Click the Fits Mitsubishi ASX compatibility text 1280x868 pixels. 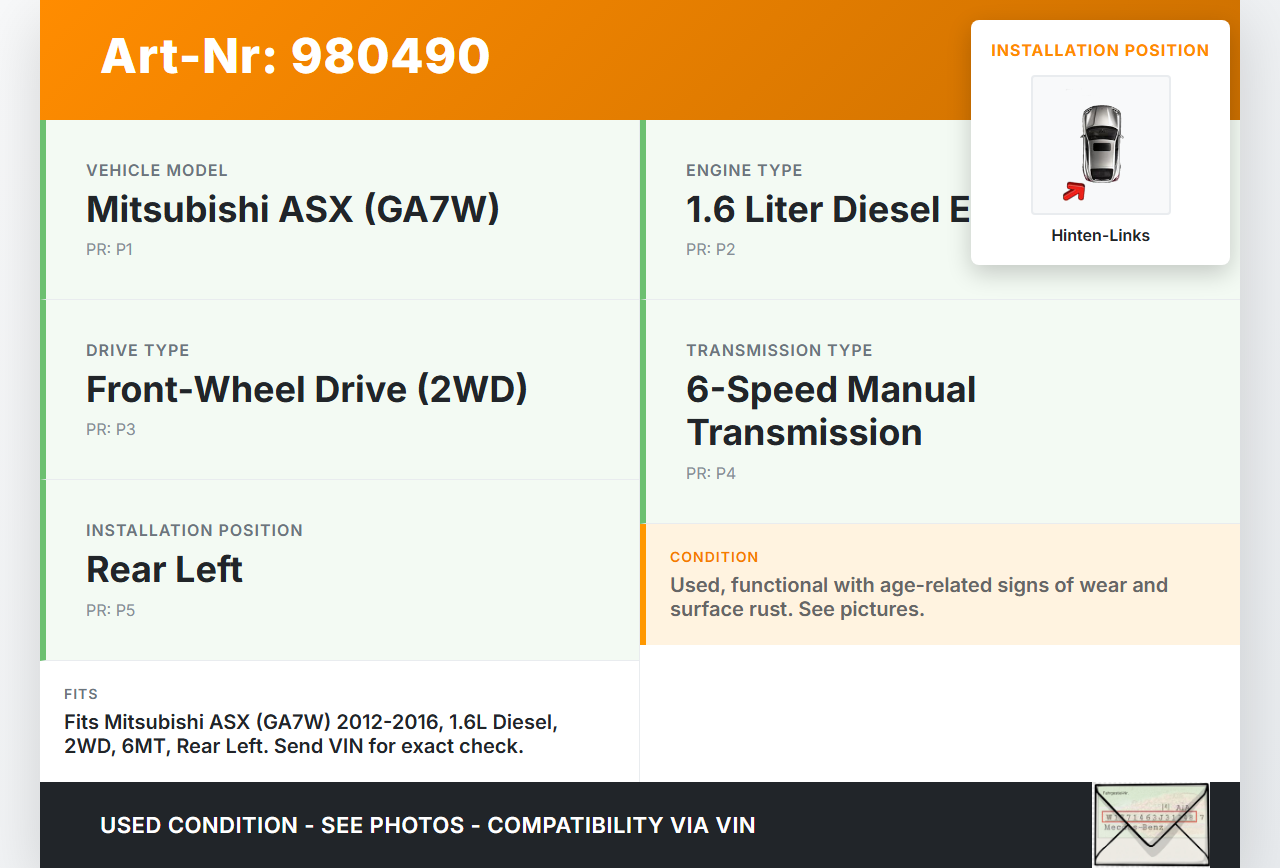(310, 734)
